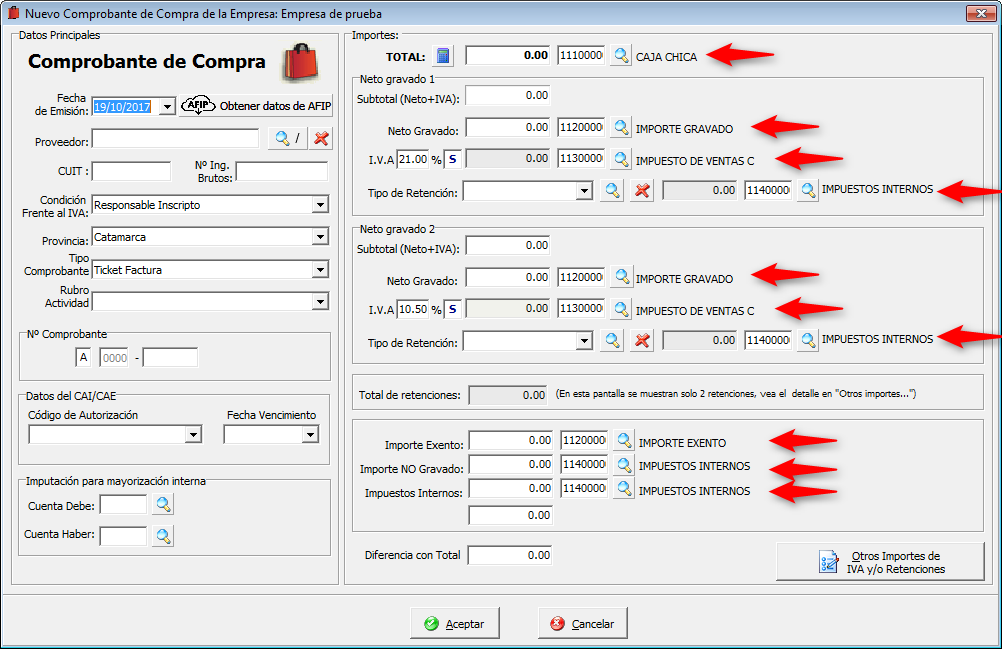This screenshot has height=649, width=1002.
Task: Click the calculator icon next to TOTAL
Action: 444,56
